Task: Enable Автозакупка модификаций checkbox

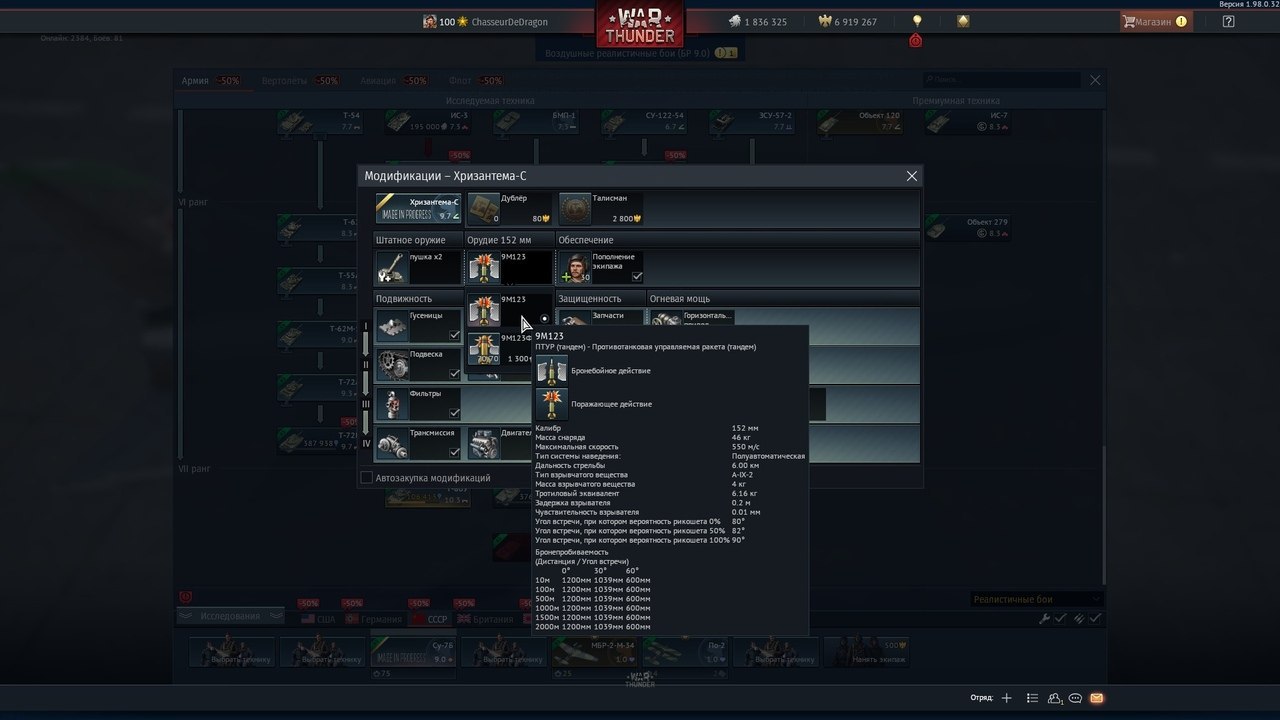Action: [366, 478]
